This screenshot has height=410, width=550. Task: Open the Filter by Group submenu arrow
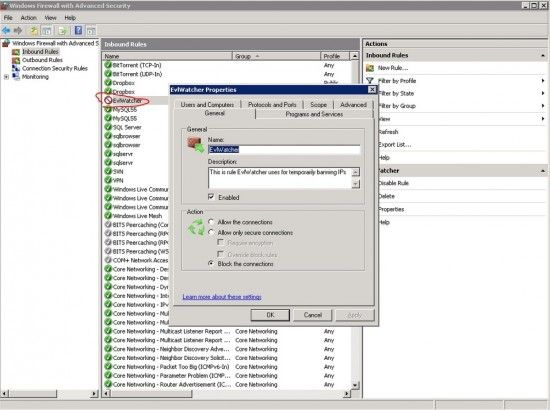[x=543, y=106]
